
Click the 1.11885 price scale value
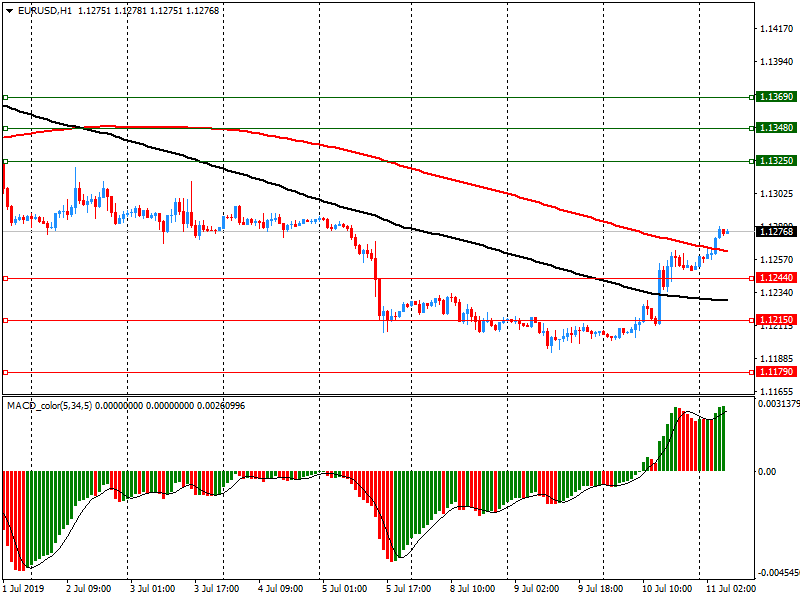(777, 359)
